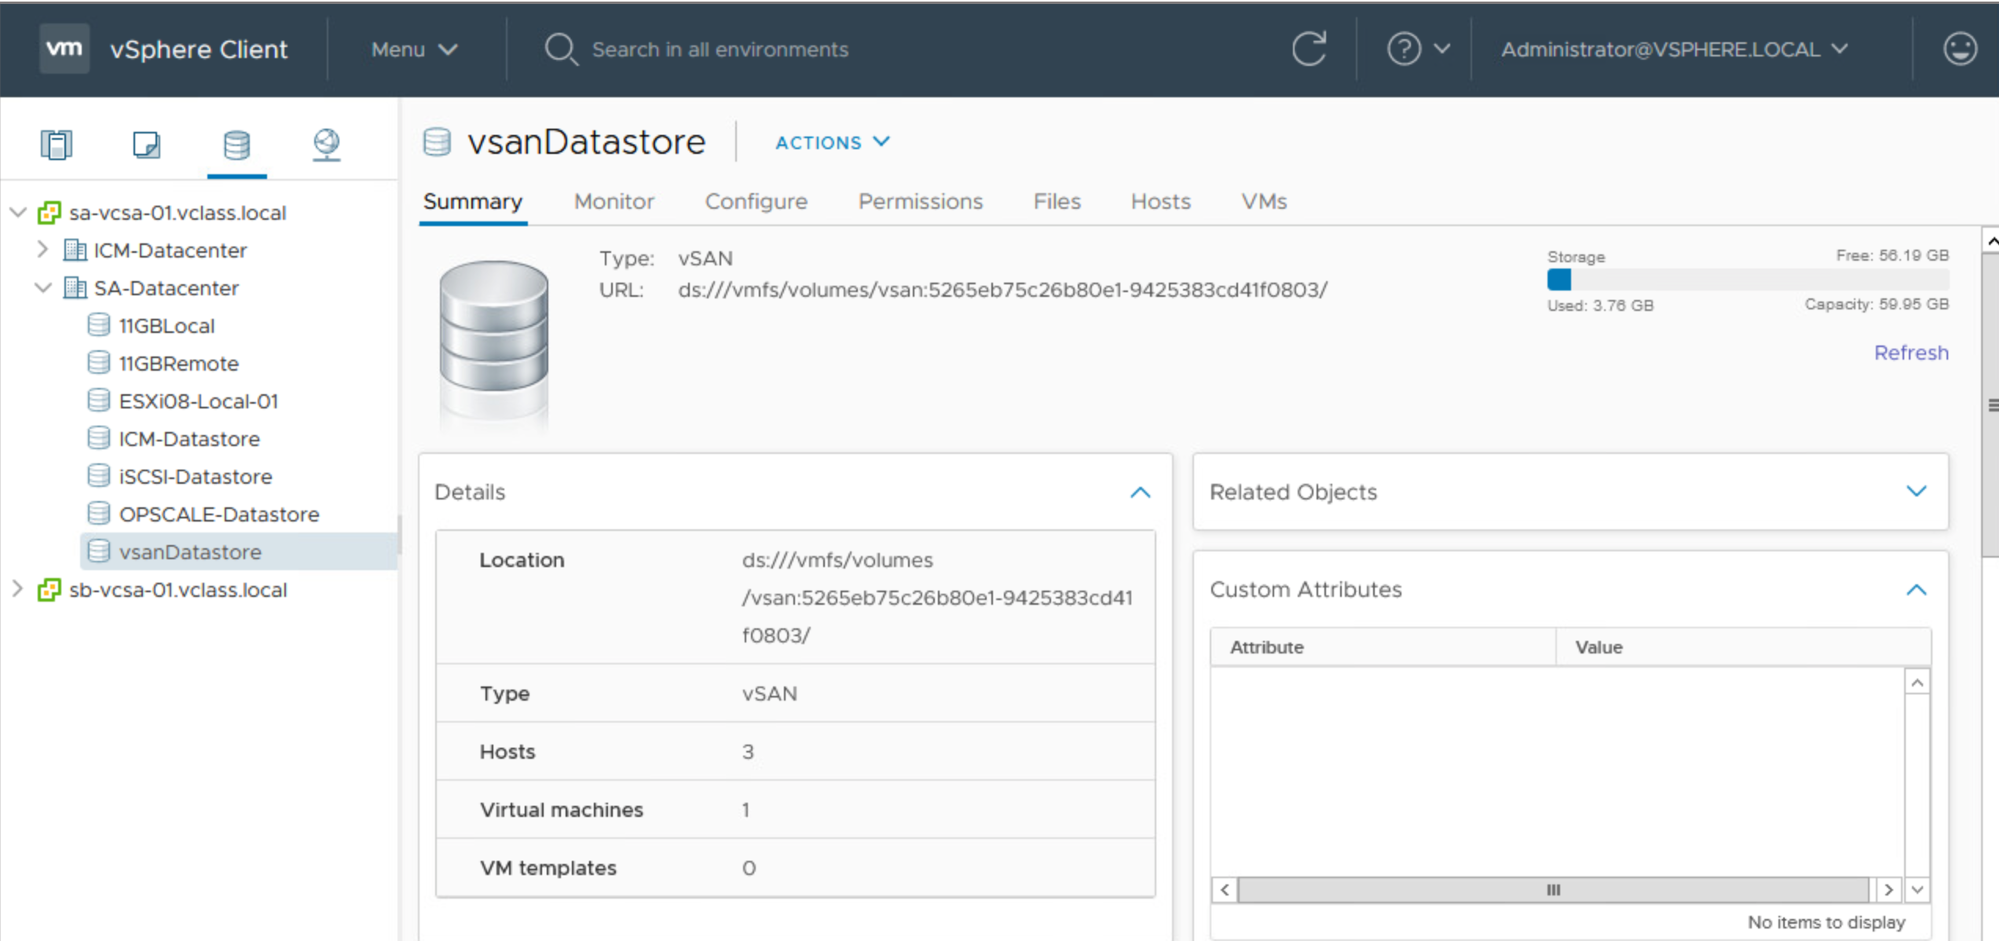
Task: Open the ACTIONS dropdown
Action: (832, 142)
